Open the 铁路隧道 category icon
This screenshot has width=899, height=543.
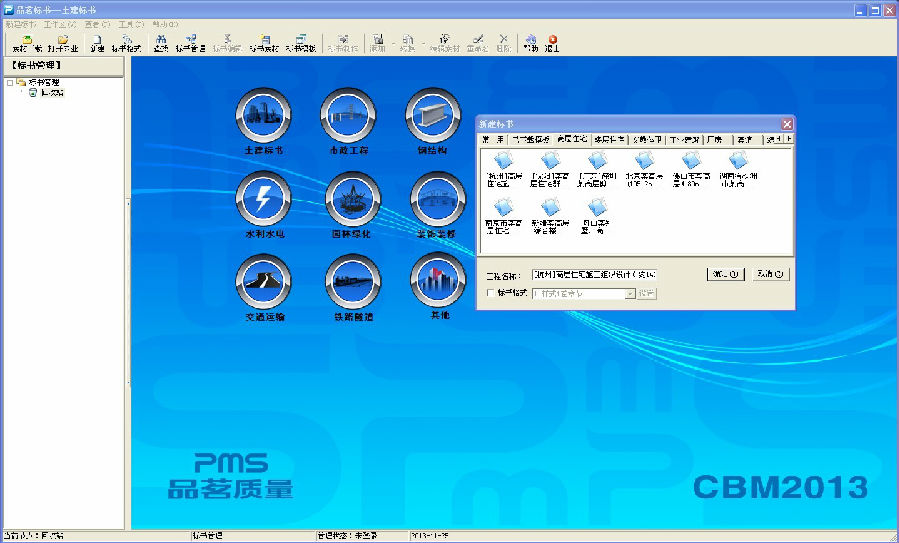(x=353, y=282)
